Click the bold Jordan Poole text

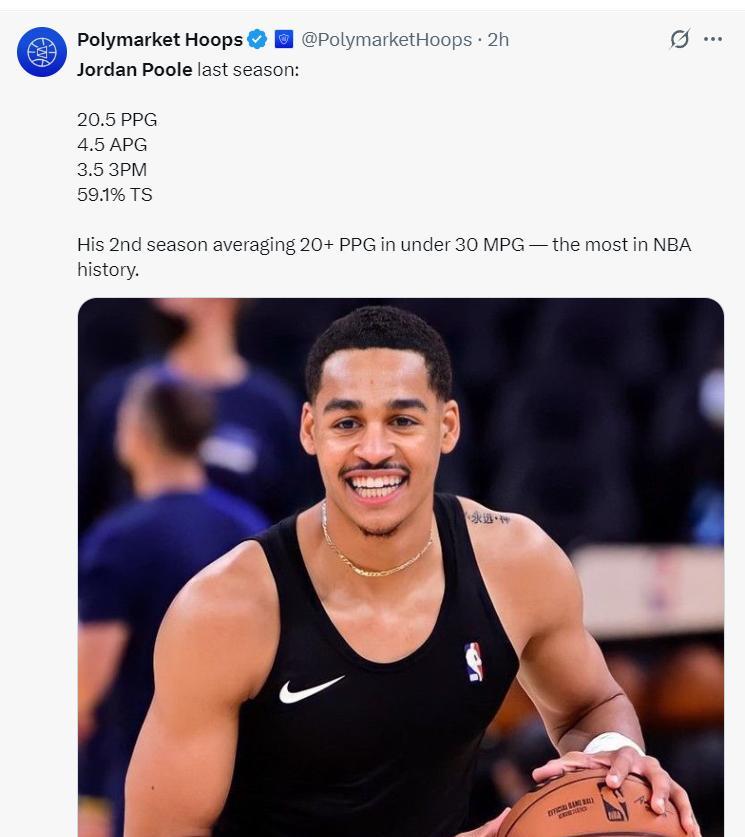point(134,70)
